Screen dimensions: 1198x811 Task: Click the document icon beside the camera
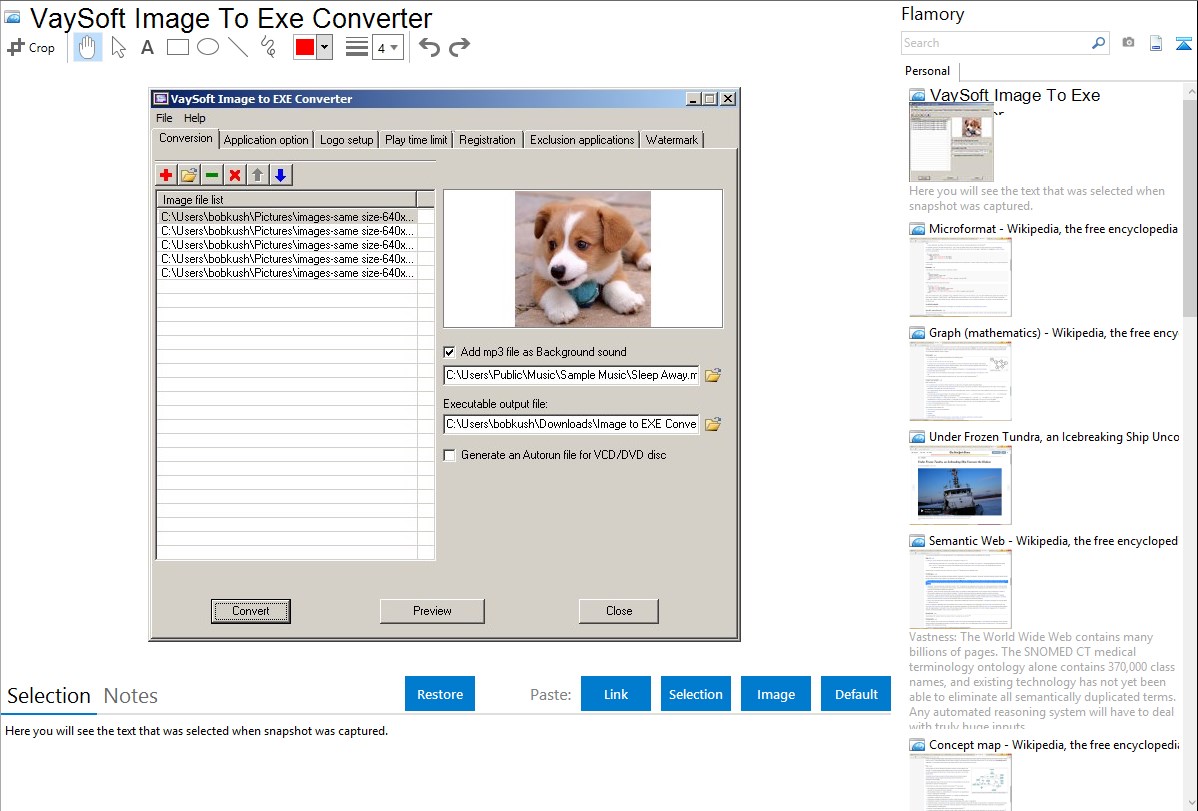point(1156,43)
